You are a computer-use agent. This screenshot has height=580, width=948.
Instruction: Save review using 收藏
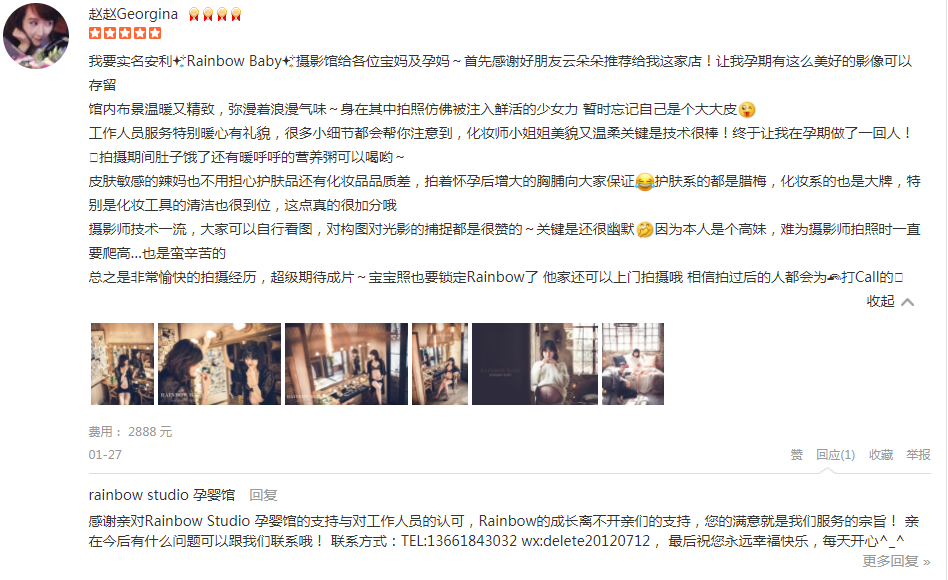[x=881, y=455]
